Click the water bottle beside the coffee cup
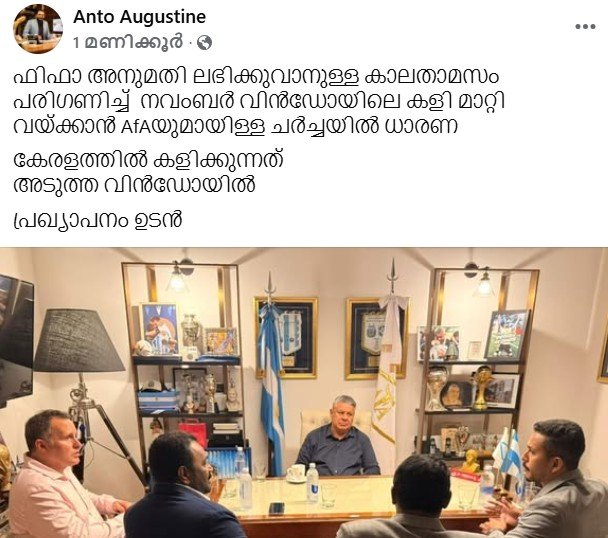608x538 pixels. coord(312,483)
